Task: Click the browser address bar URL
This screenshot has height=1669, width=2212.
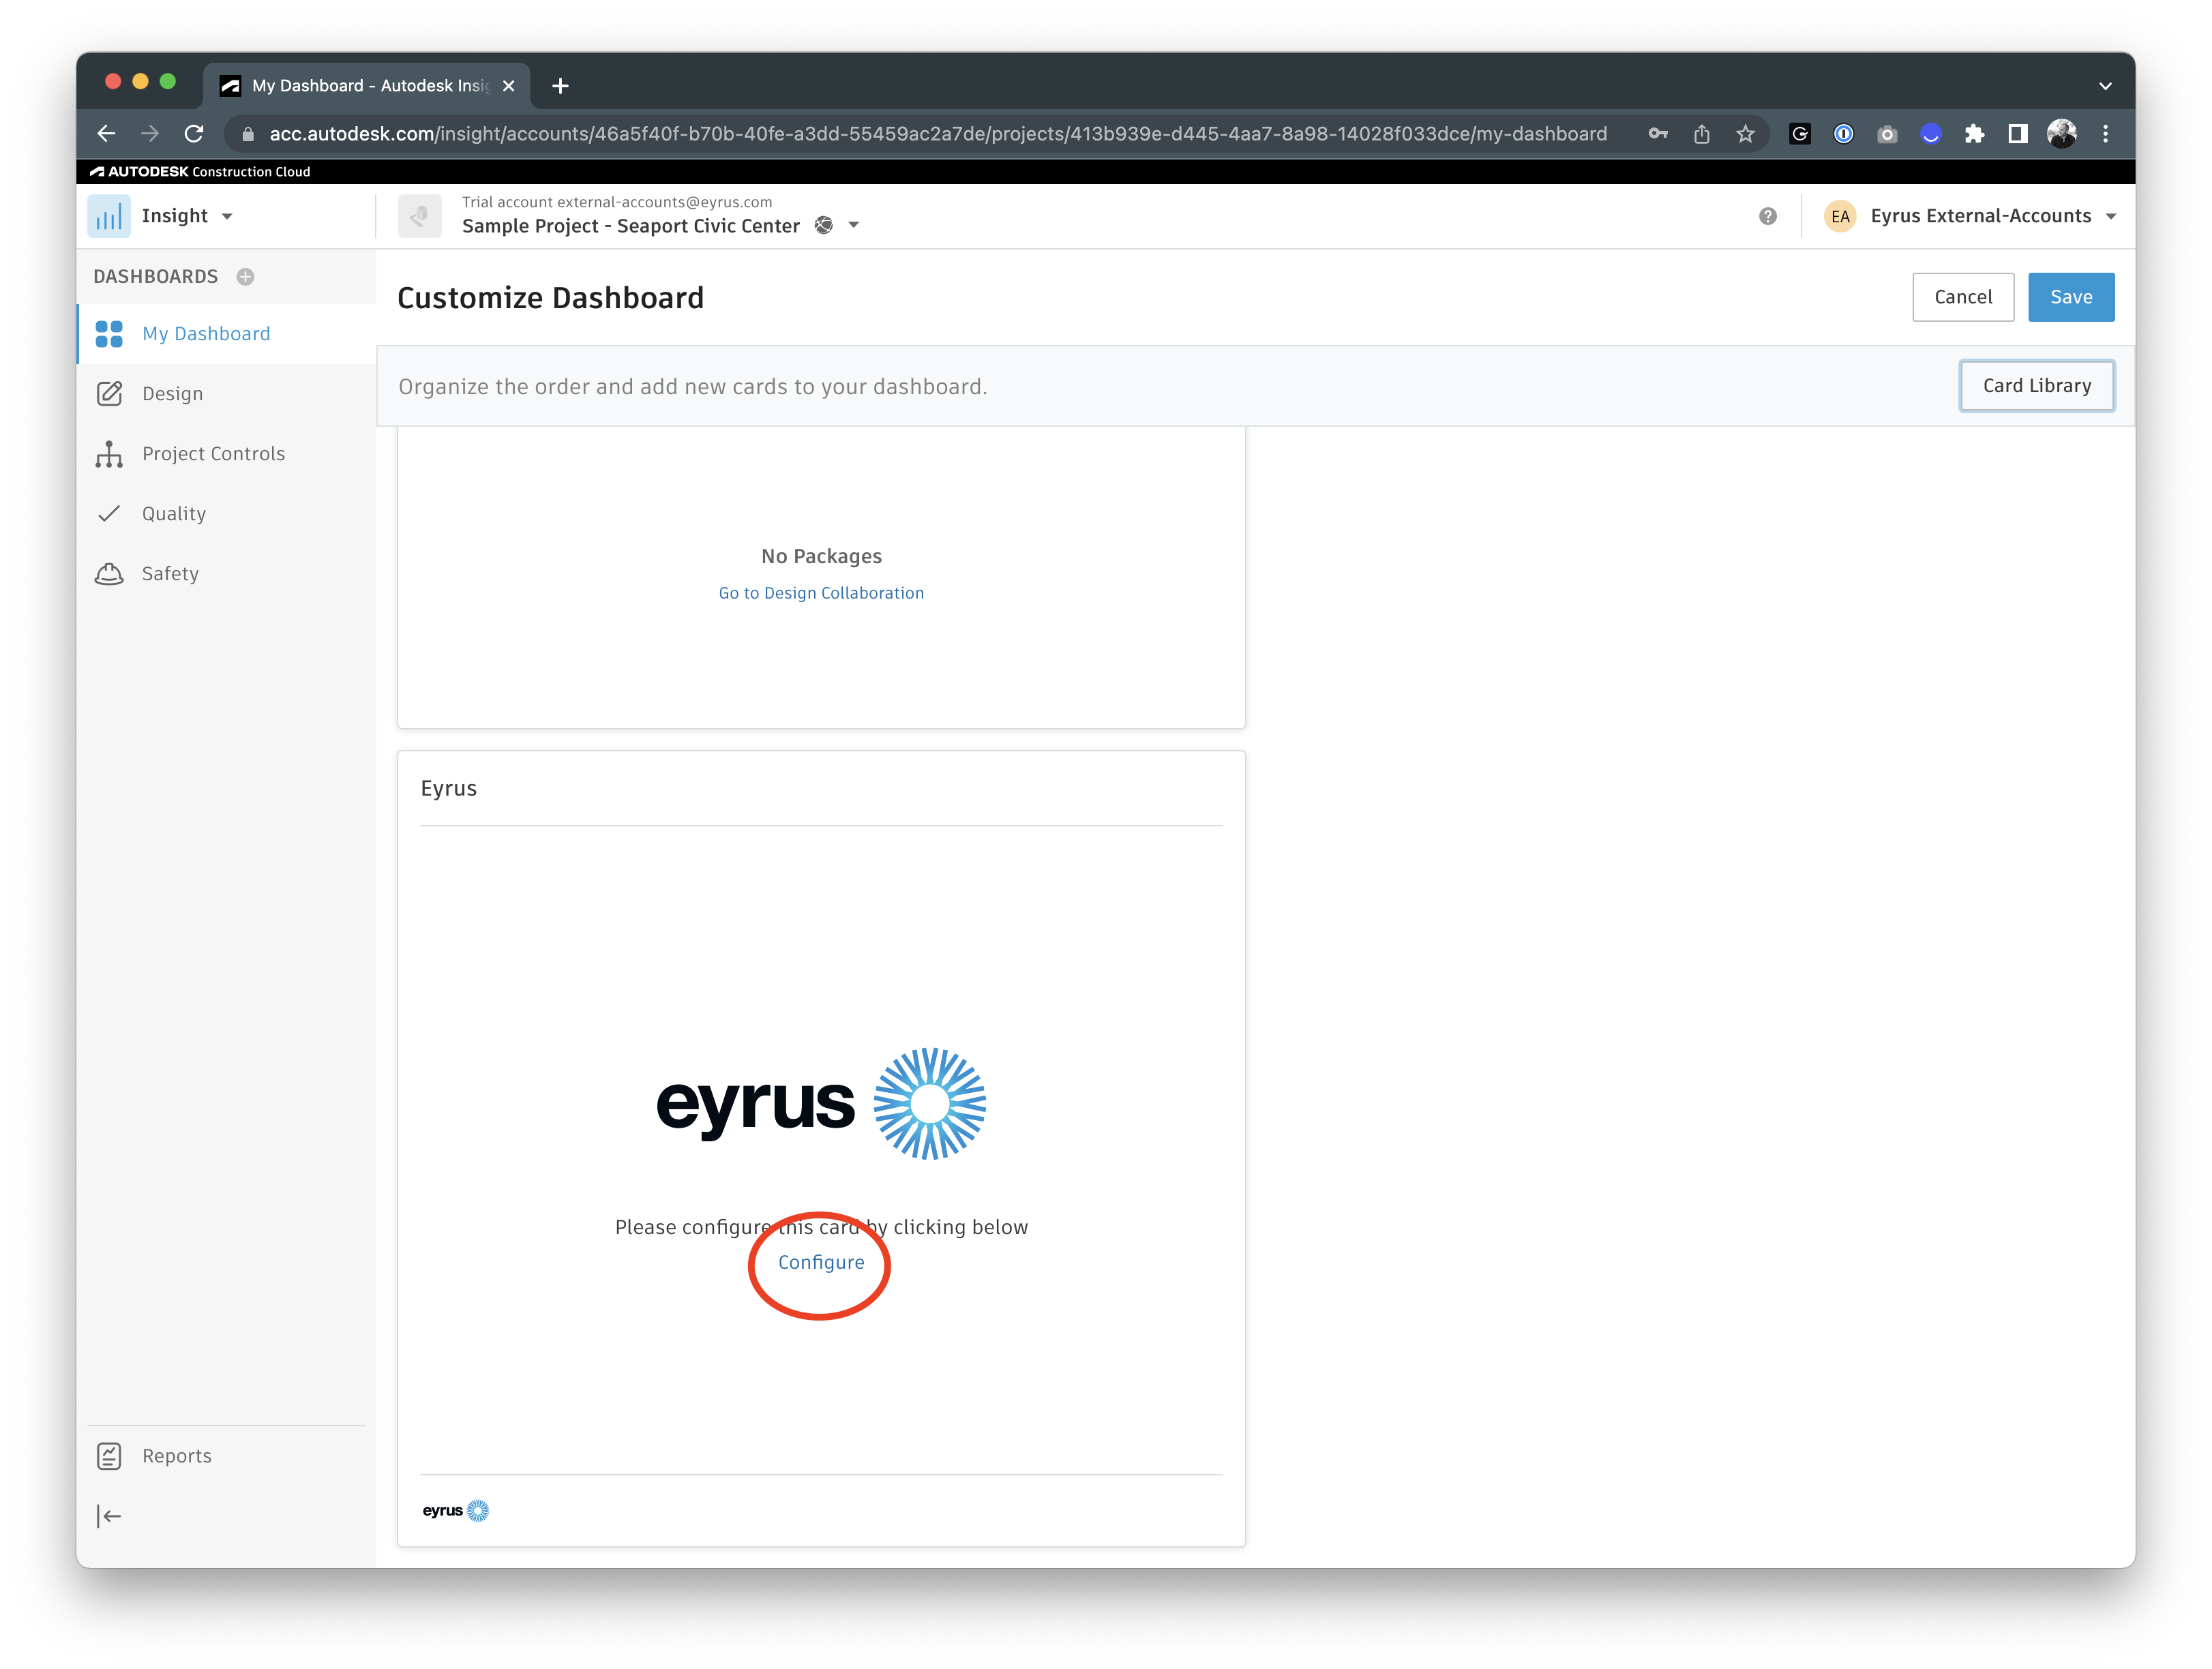Action: 938,134
